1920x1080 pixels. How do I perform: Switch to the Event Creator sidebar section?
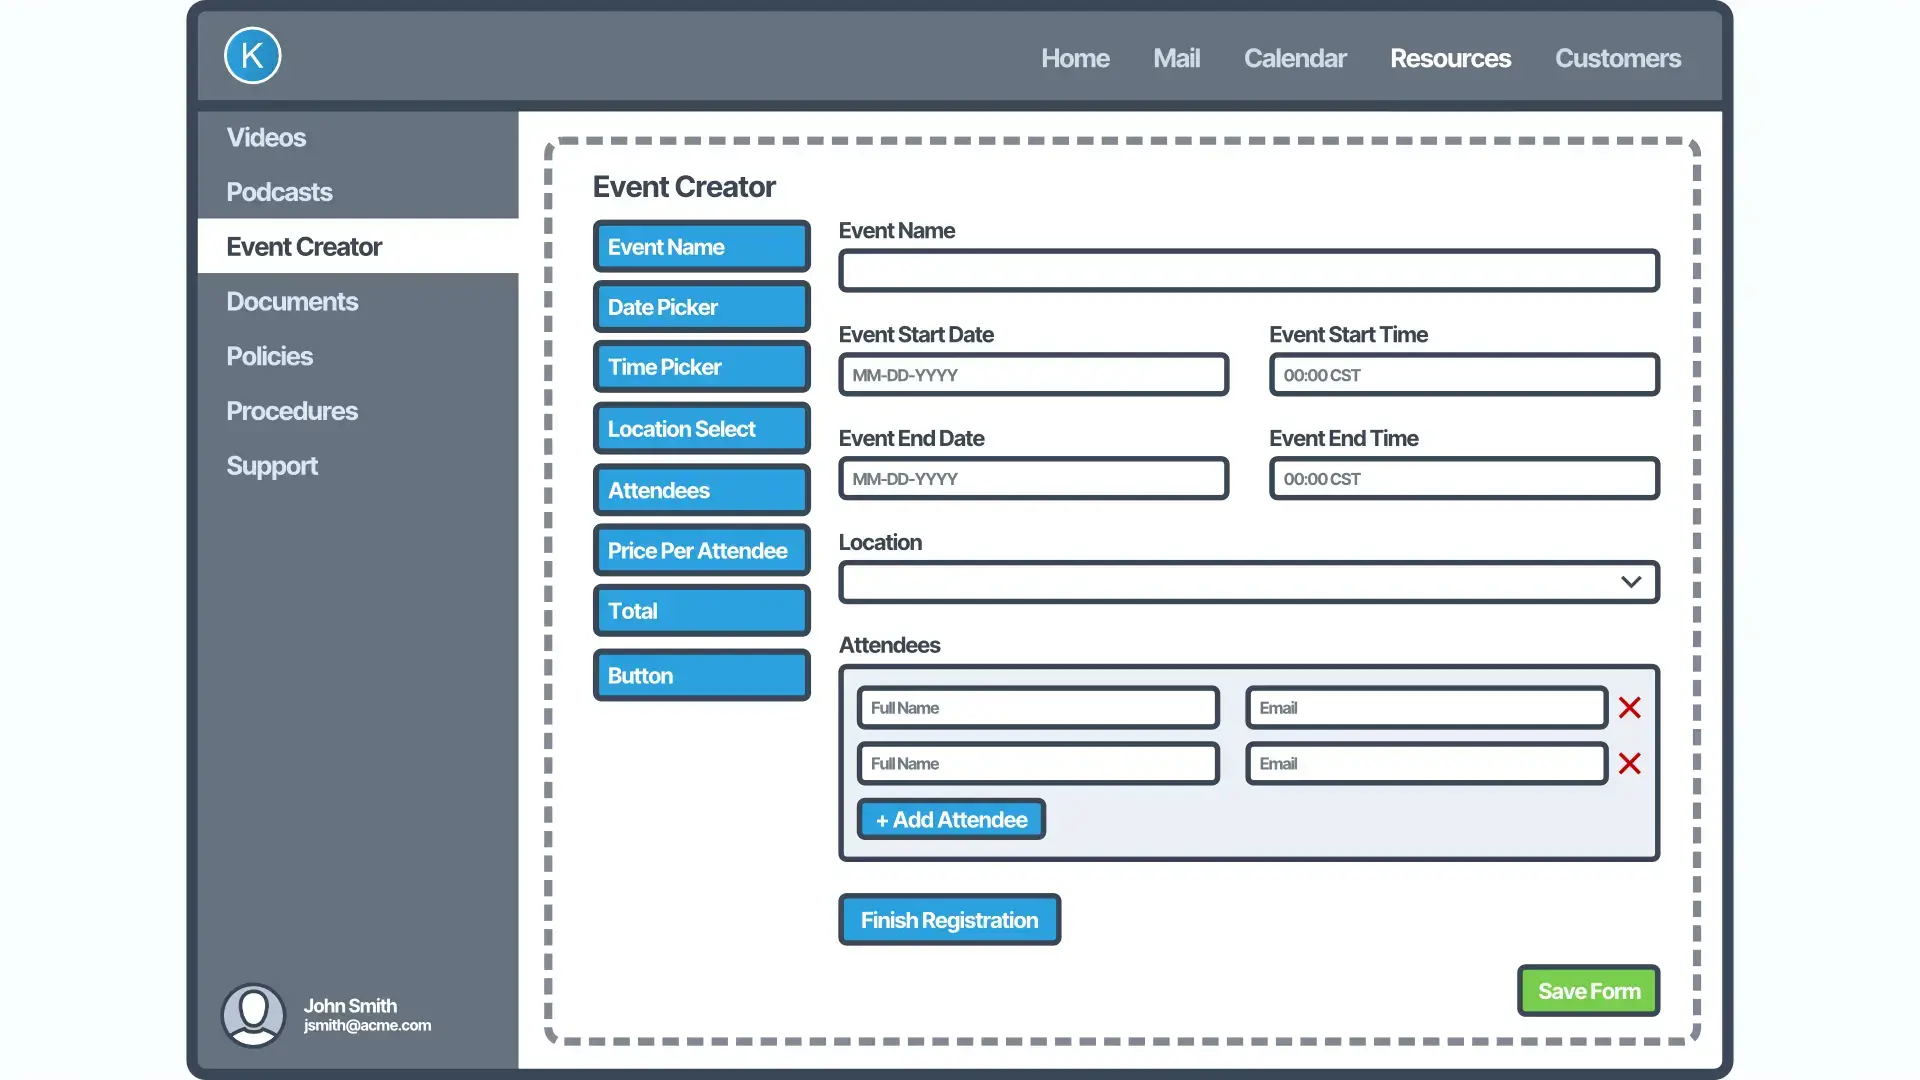[x=304, y=246]
